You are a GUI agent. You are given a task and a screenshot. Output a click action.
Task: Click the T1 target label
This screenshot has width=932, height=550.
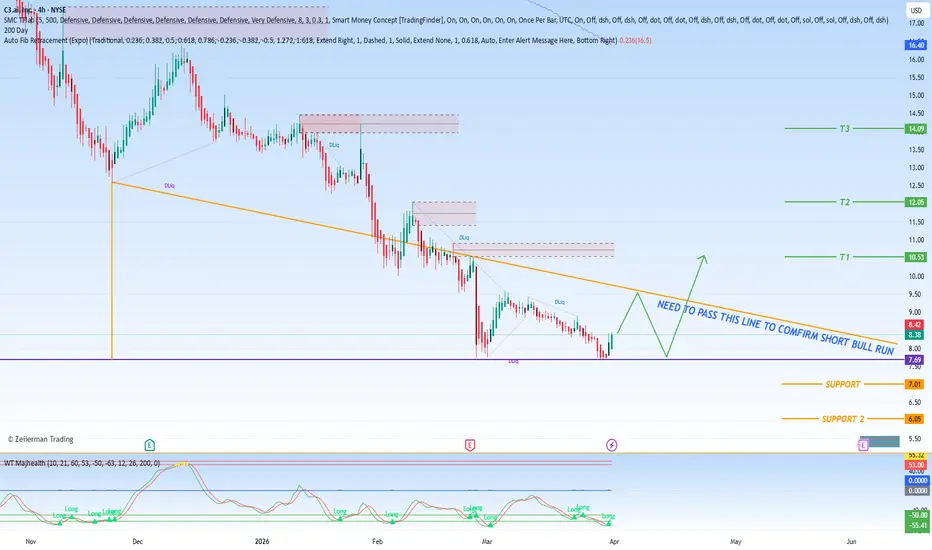click(x=845, y=257)
